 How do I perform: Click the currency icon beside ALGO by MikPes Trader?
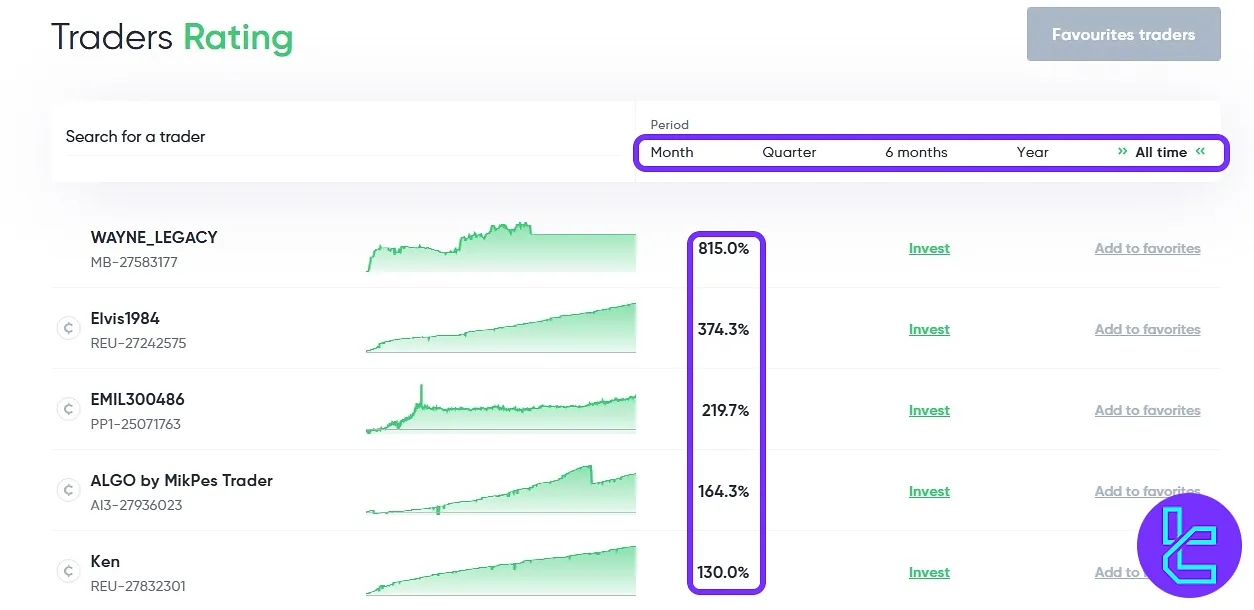[68, 491]
